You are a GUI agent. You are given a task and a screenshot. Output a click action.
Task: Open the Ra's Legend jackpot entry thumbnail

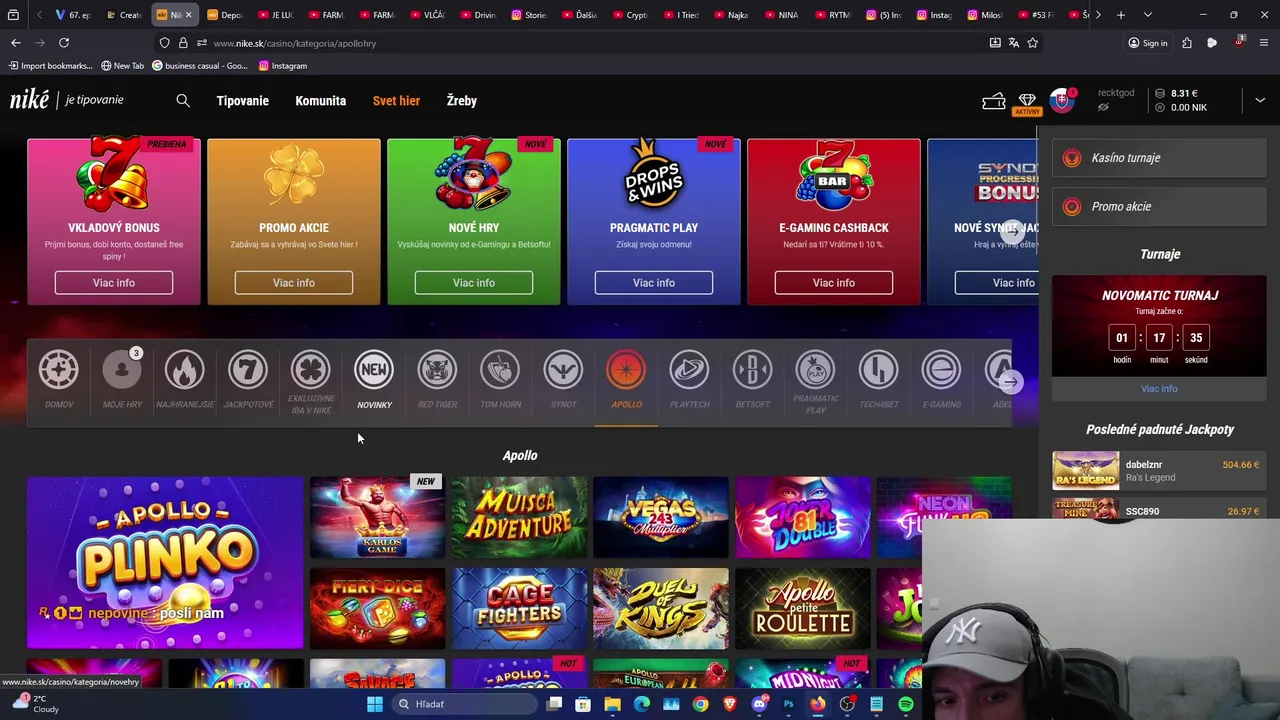pos(1085,471)
